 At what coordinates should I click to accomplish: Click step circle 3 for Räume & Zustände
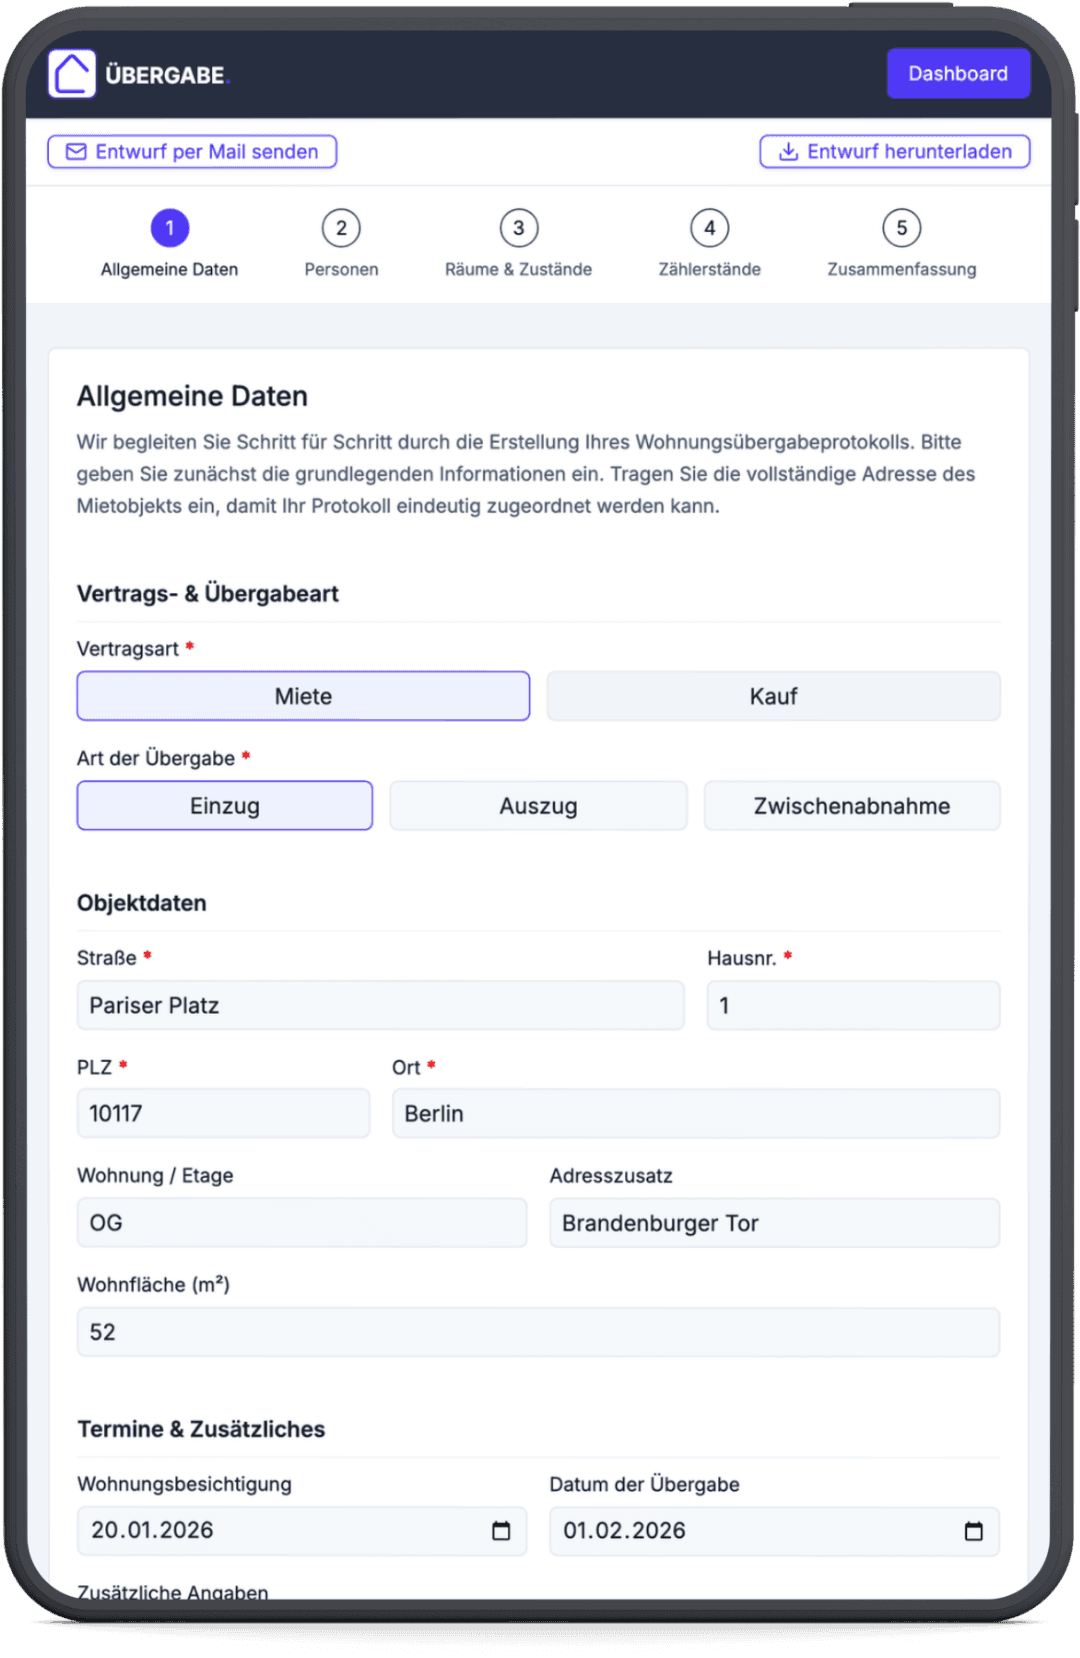[518, 228]
